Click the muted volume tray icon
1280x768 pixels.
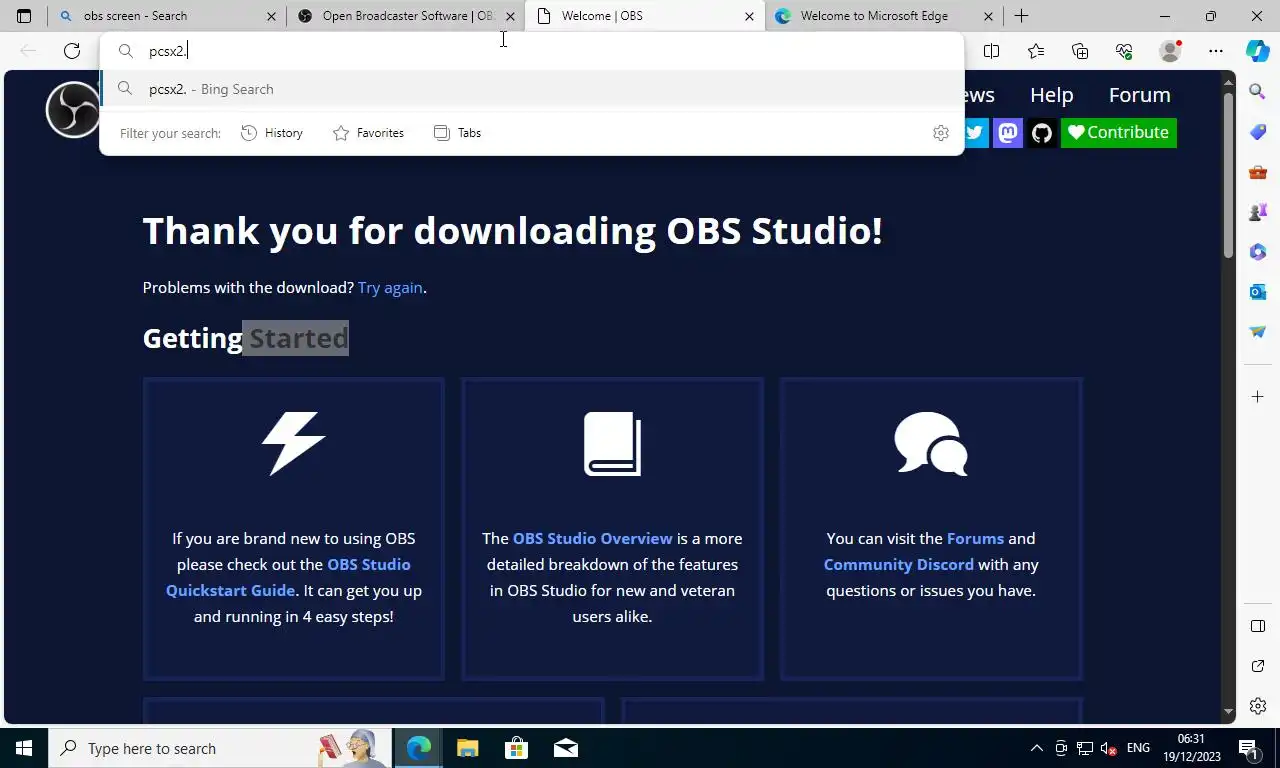1109,748
